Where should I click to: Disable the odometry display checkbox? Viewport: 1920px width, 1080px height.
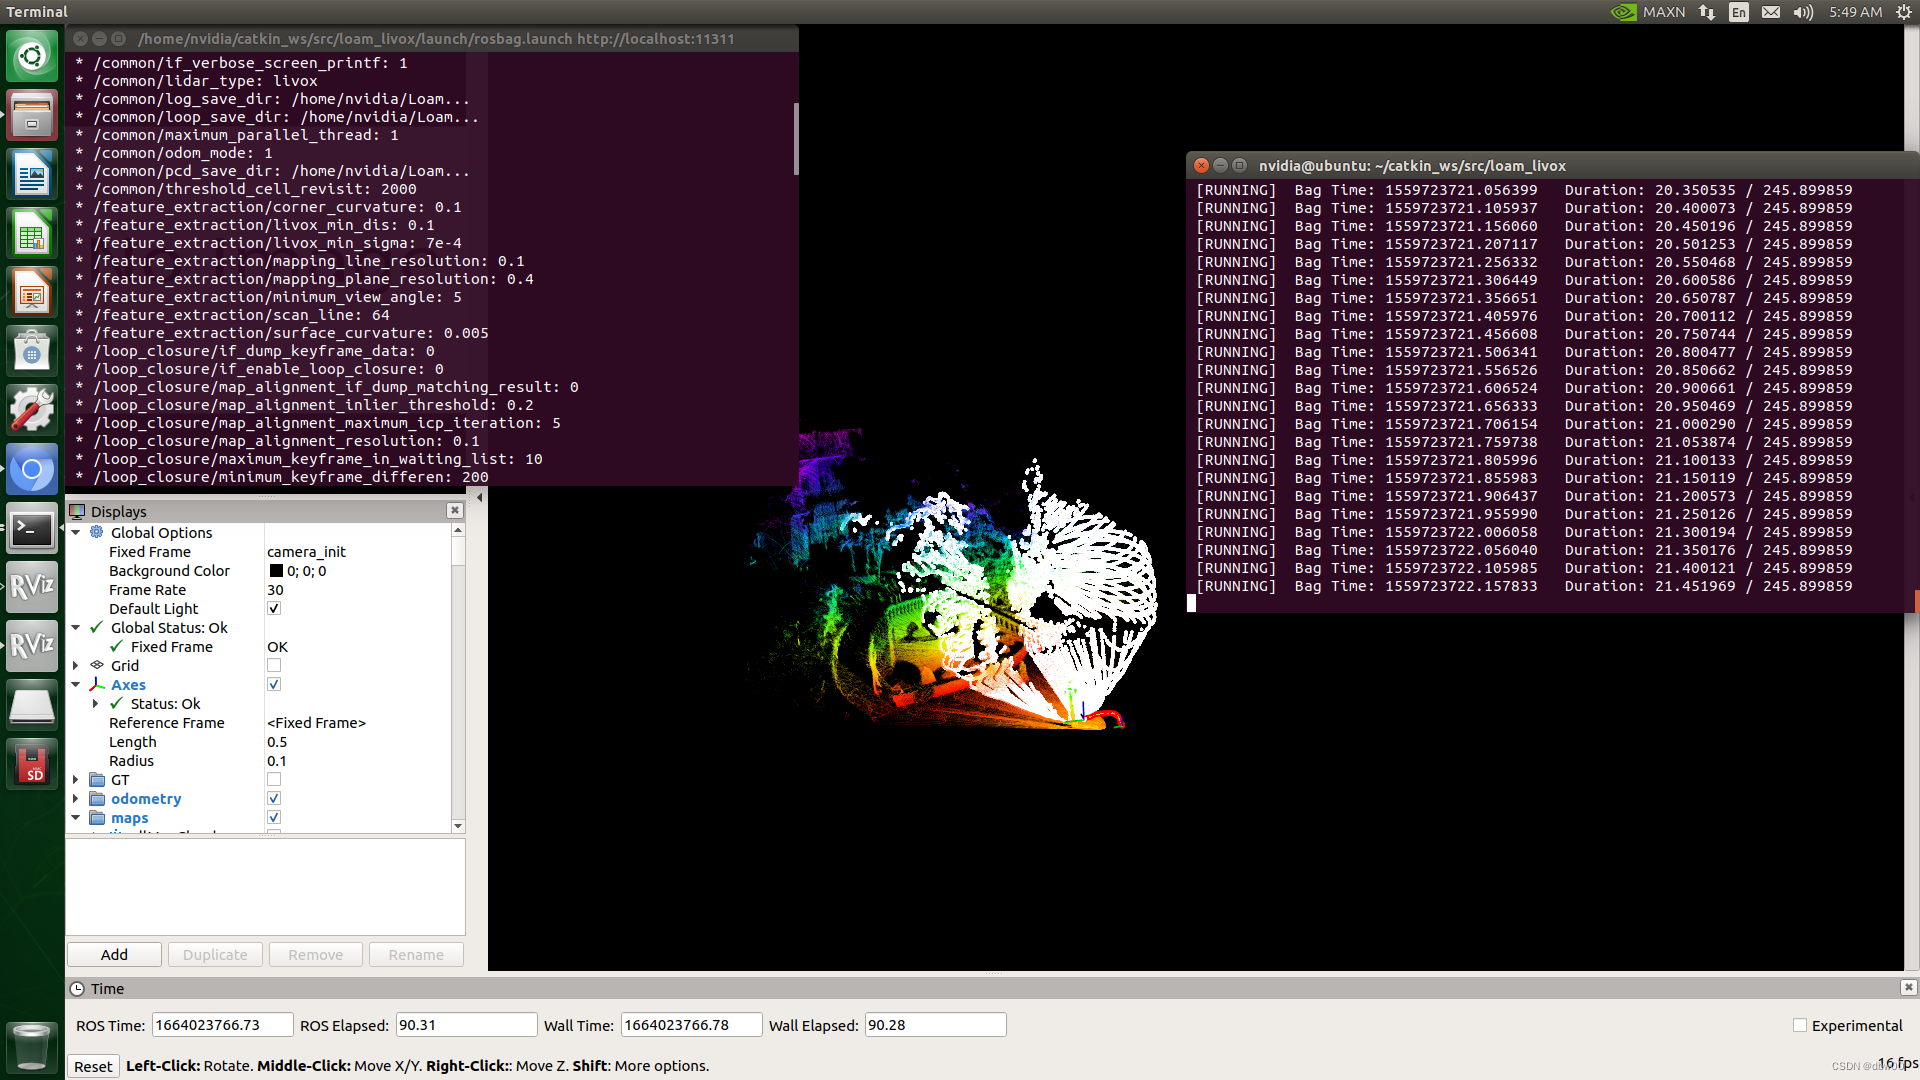[x=274, y=798]
